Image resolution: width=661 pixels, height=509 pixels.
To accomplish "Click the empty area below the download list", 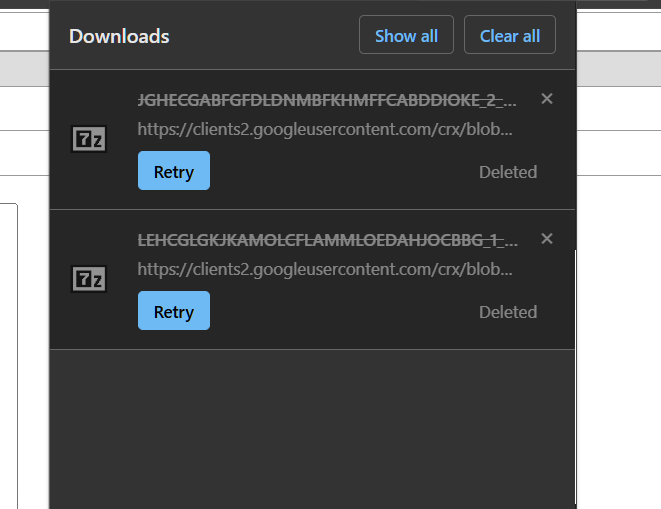I will click(312, 430).
